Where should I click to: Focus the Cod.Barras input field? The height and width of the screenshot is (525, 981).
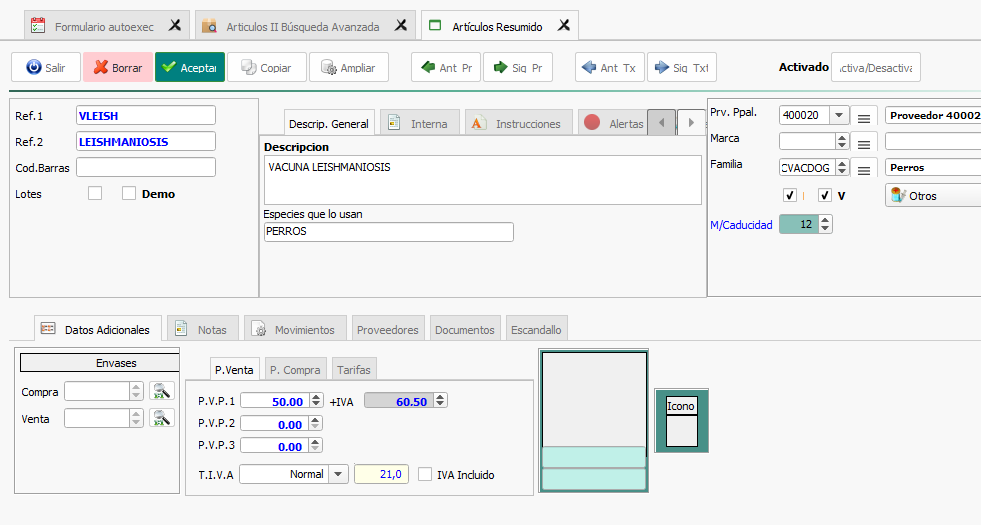pyautogui.click(x=146, y=167)
